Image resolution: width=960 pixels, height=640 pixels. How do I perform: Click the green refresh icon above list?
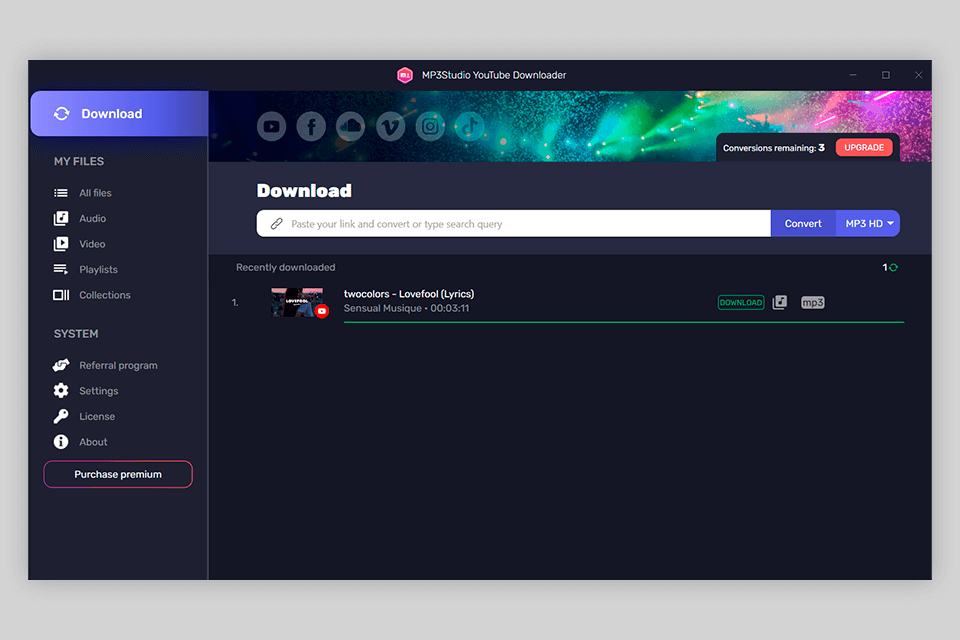tap(893, 268)
